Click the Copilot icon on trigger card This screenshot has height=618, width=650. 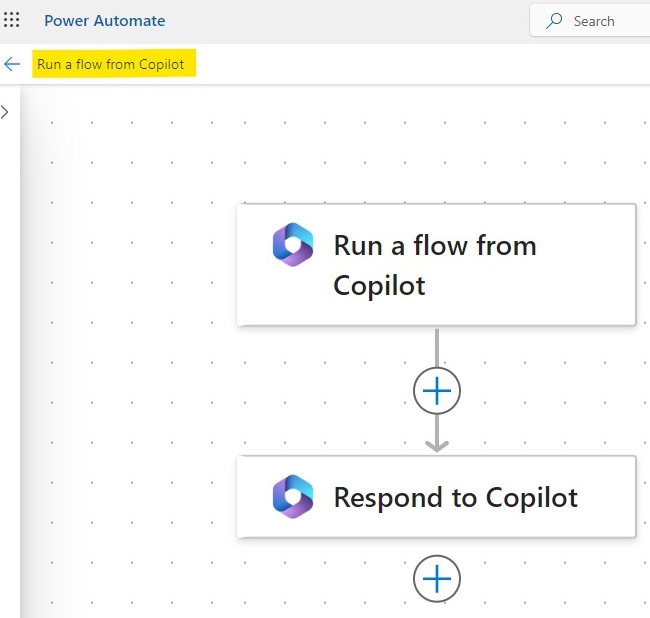pos(293,245)
